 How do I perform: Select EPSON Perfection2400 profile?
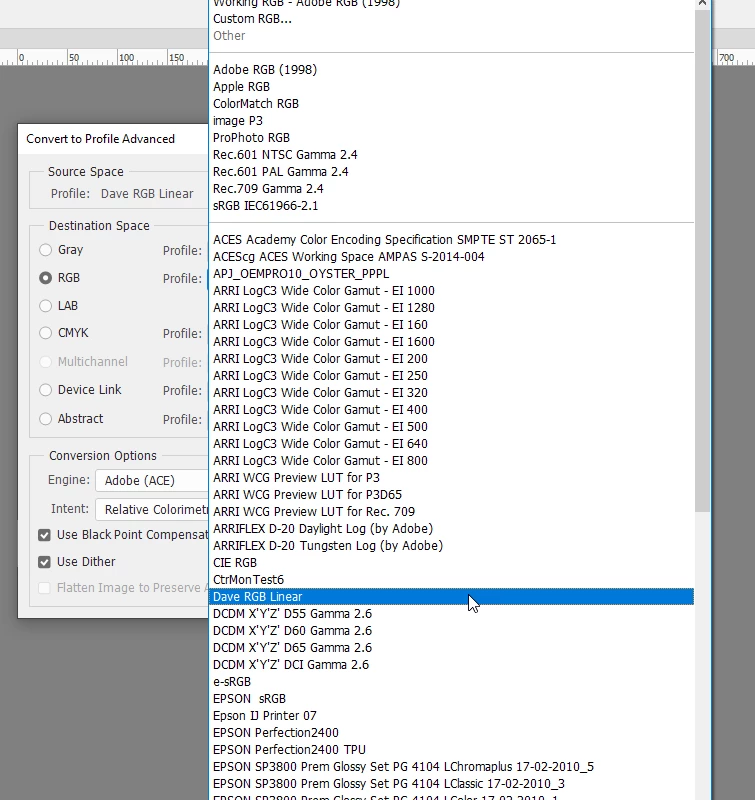tap(451, 733)
